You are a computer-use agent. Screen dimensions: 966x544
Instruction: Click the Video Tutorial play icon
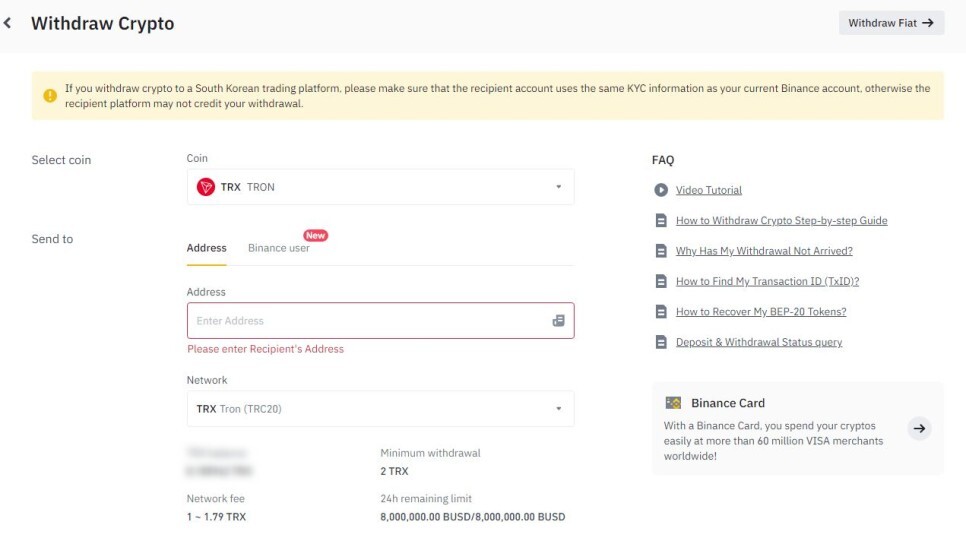tap(660, 190)
